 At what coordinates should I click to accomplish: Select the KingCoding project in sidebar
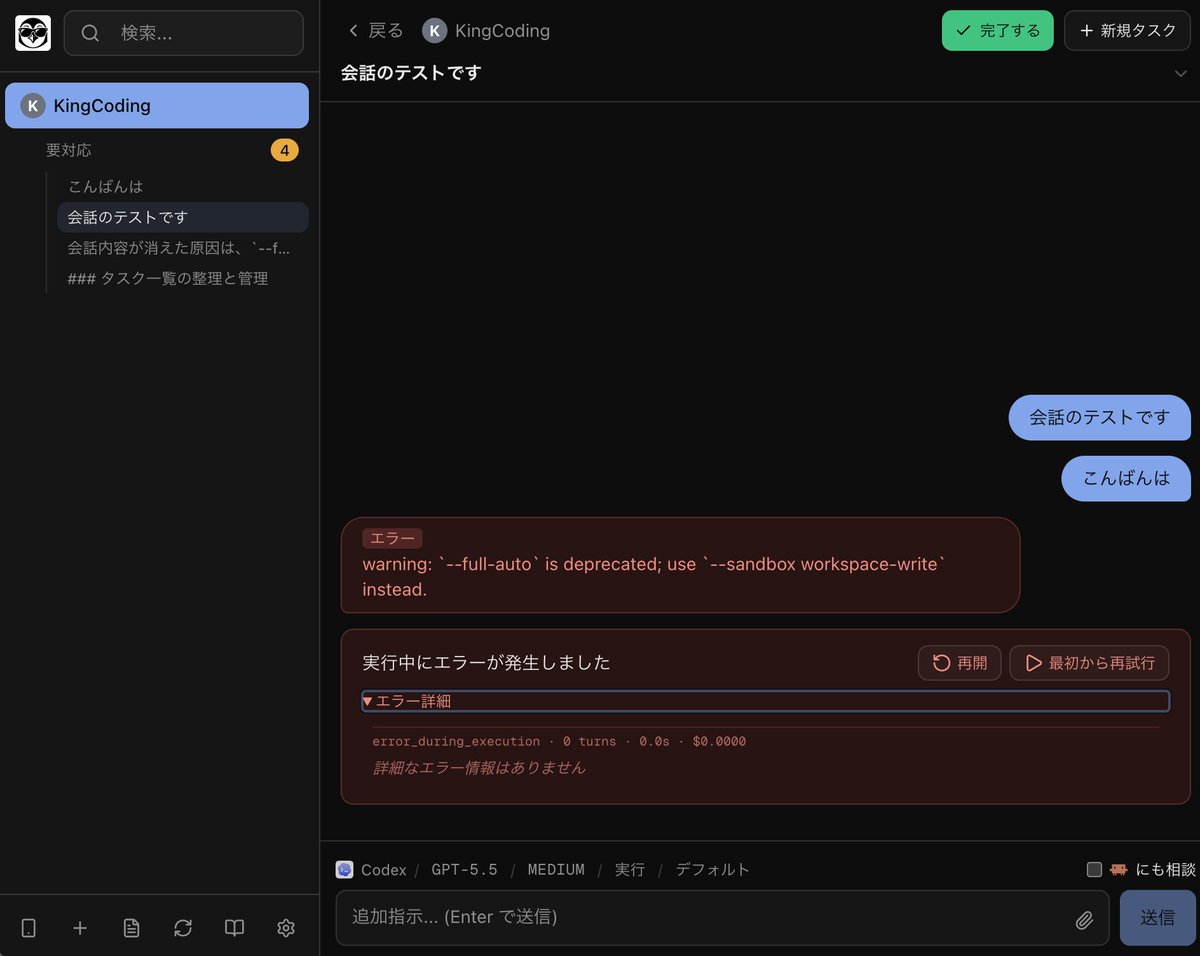coord(157,106)
